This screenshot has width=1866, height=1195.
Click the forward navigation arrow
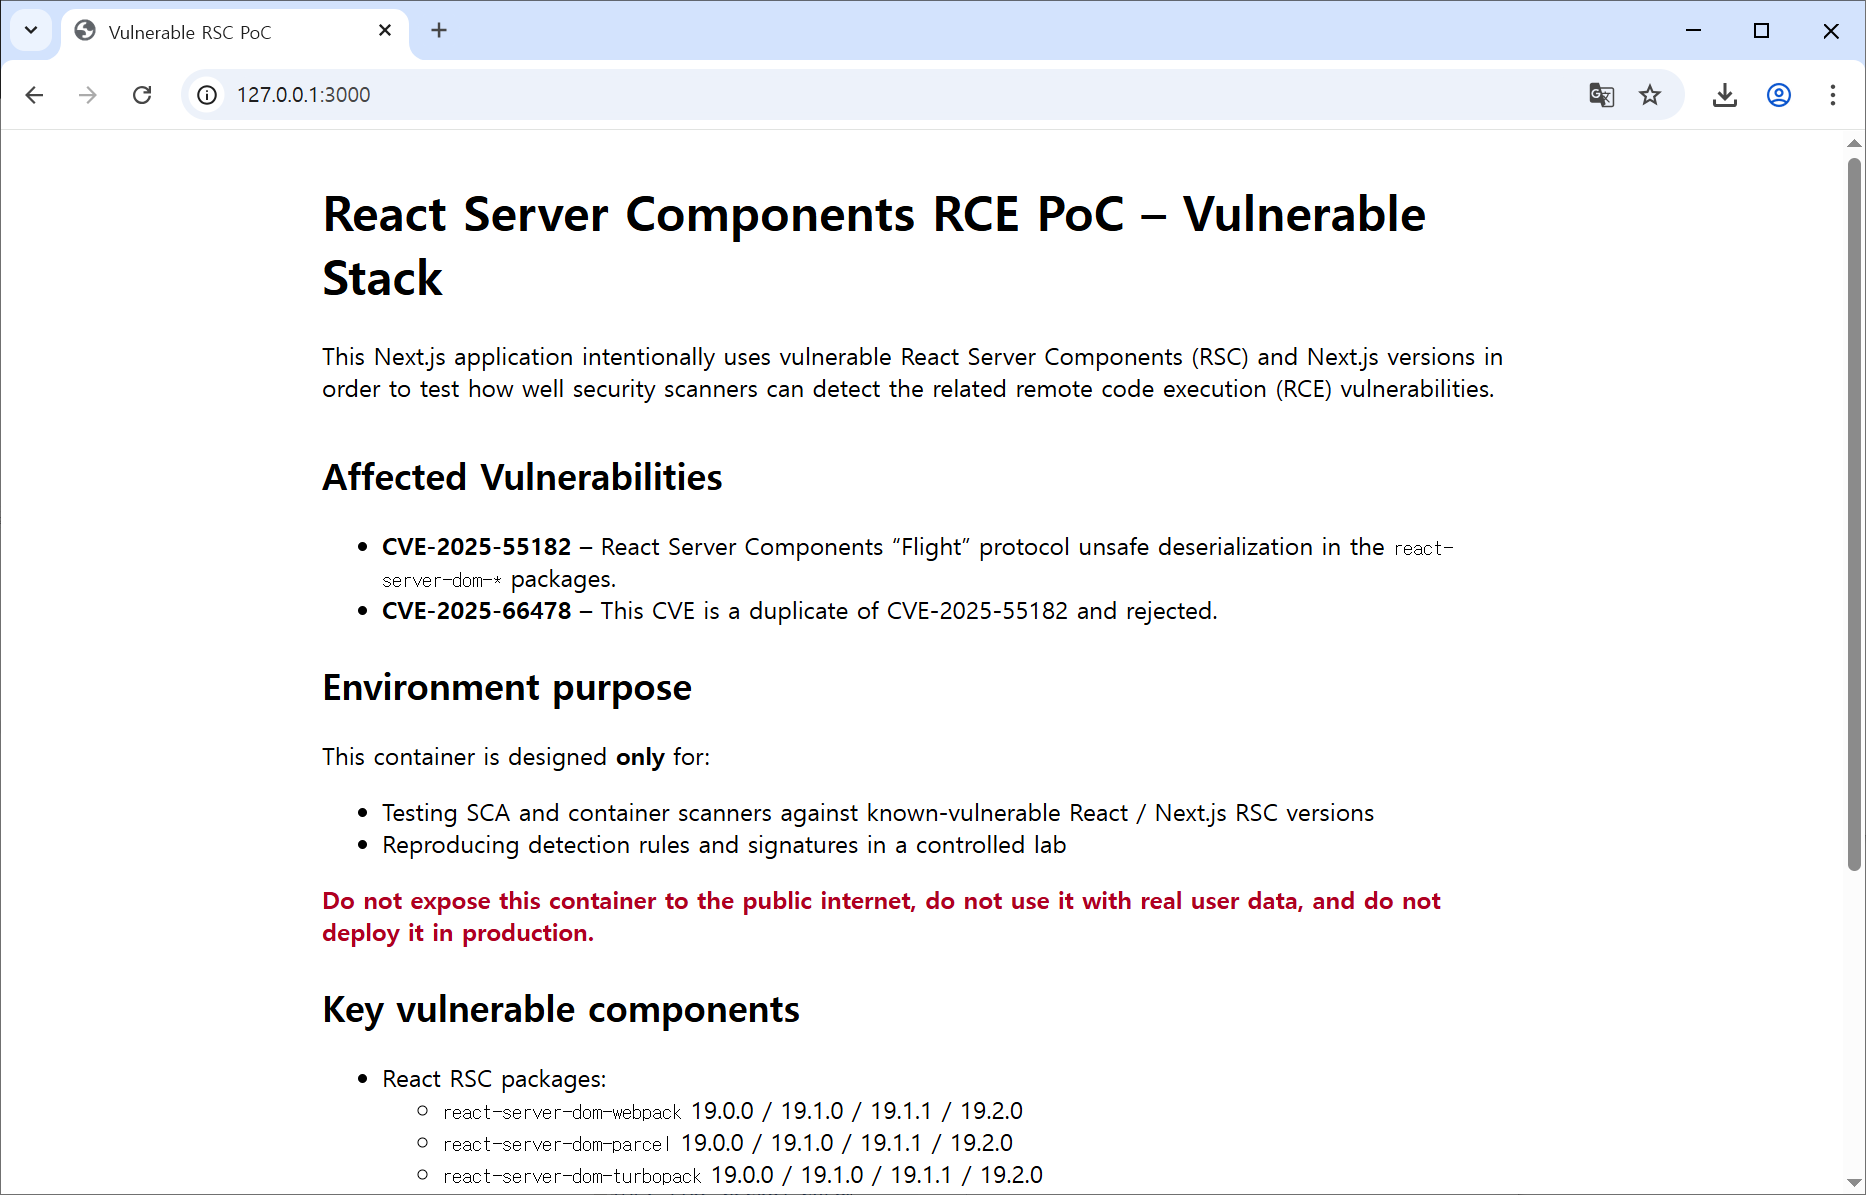(x=88, y=95)
